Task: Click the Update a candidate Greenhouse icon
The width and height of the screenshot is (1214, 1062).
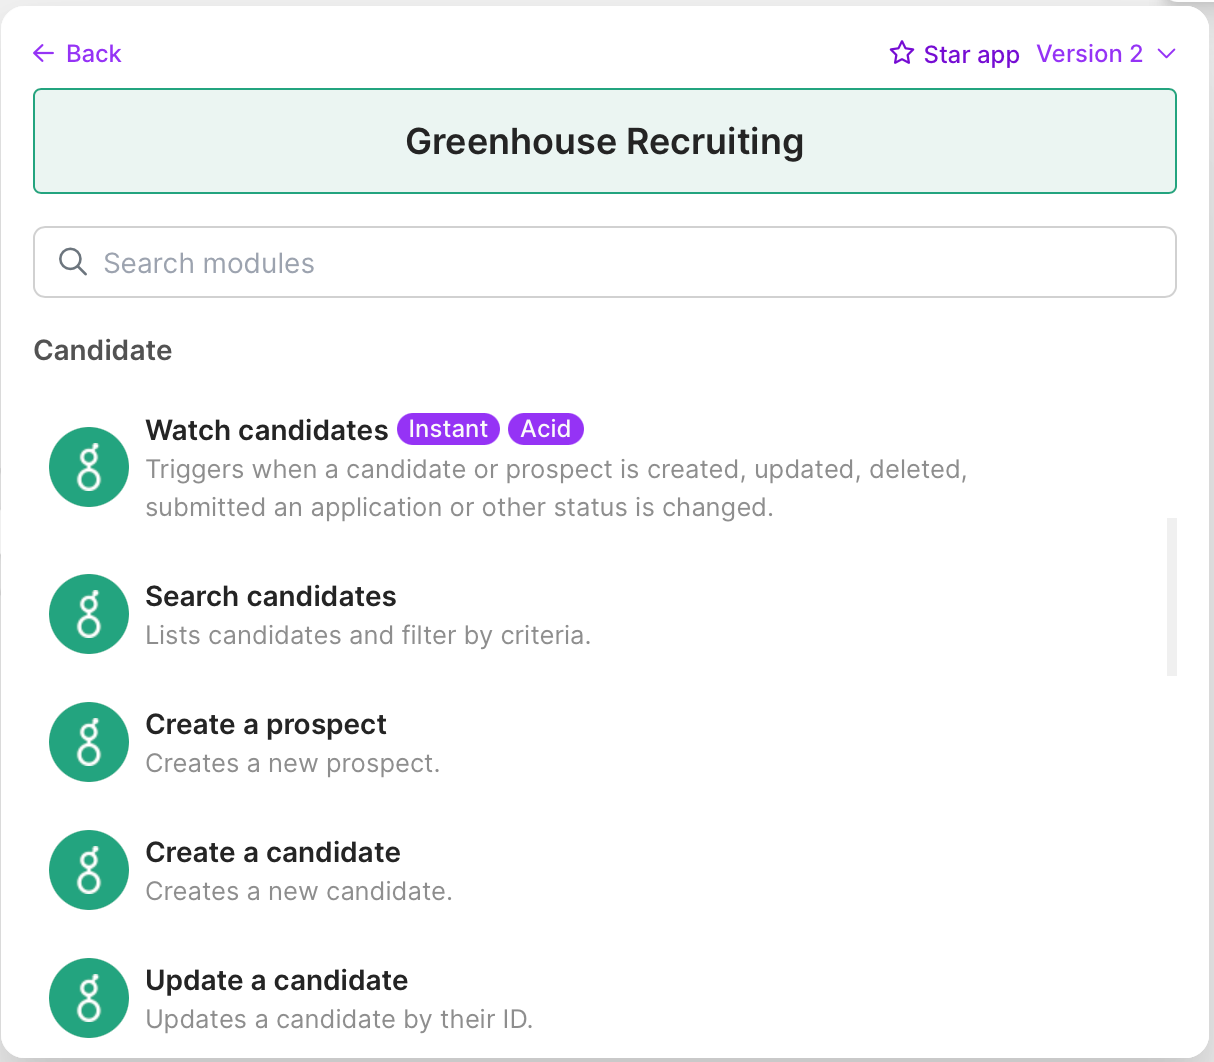Action: (x=89, y=998)
